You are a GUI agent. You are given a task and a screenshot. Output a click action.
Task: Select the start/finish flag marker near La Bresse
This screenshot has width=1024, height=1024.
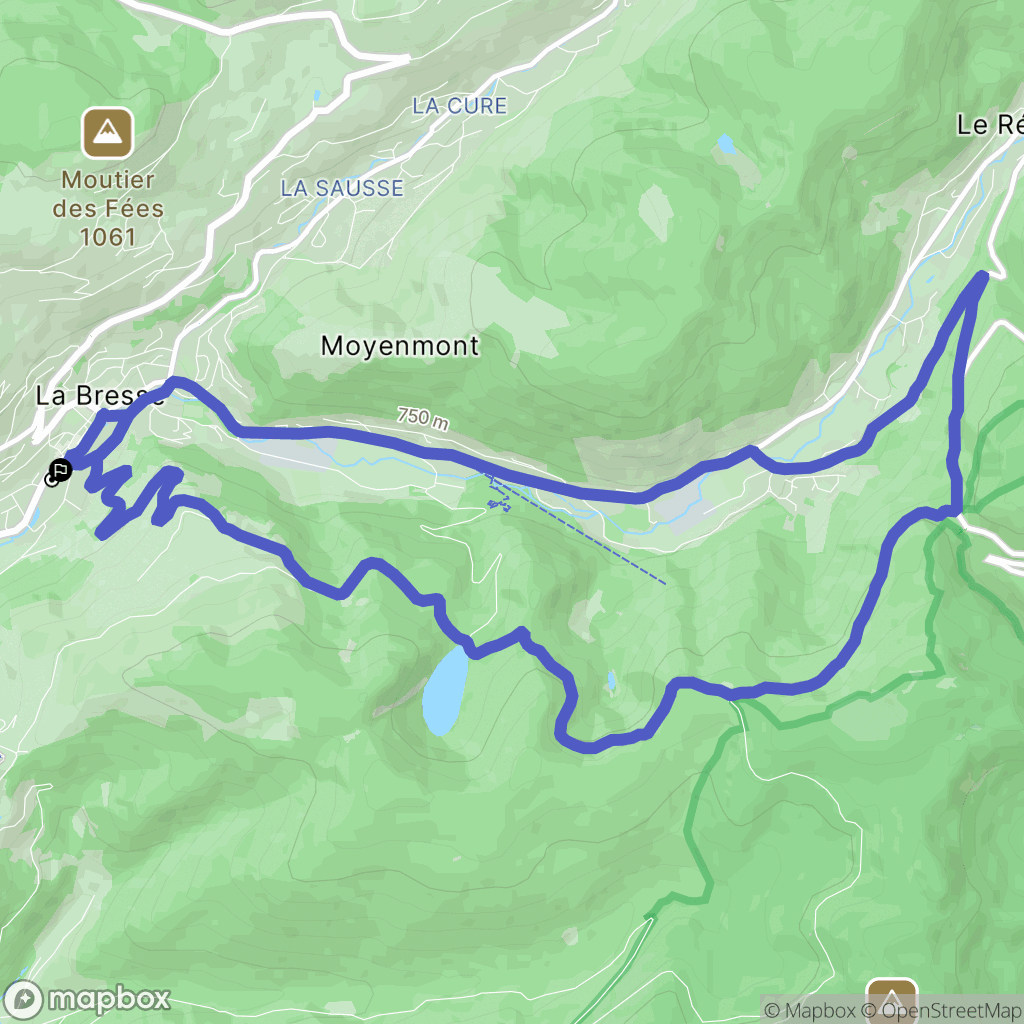[59, 470]
